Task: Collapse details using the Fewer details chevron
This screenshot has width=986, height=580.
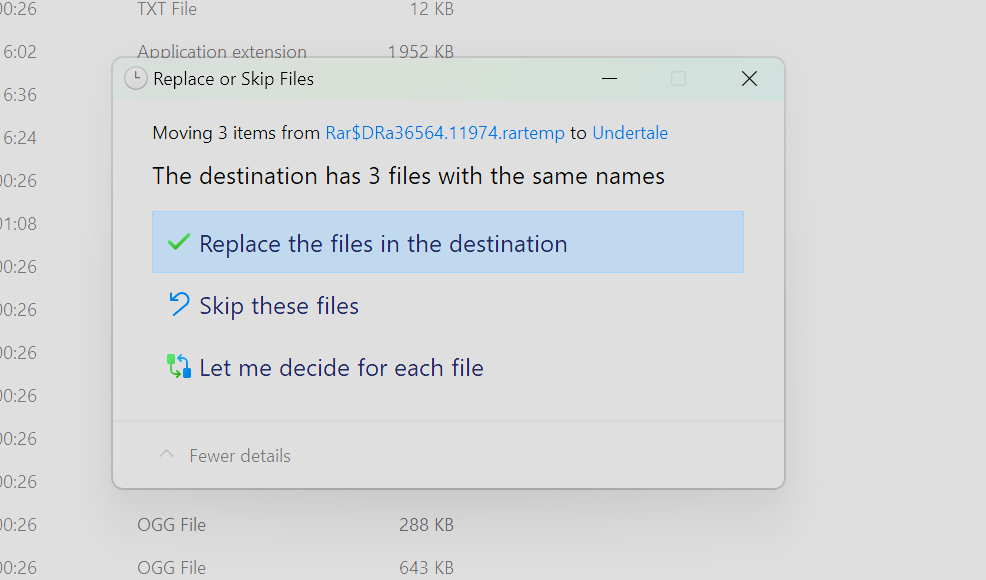Action: coord(166,455)
